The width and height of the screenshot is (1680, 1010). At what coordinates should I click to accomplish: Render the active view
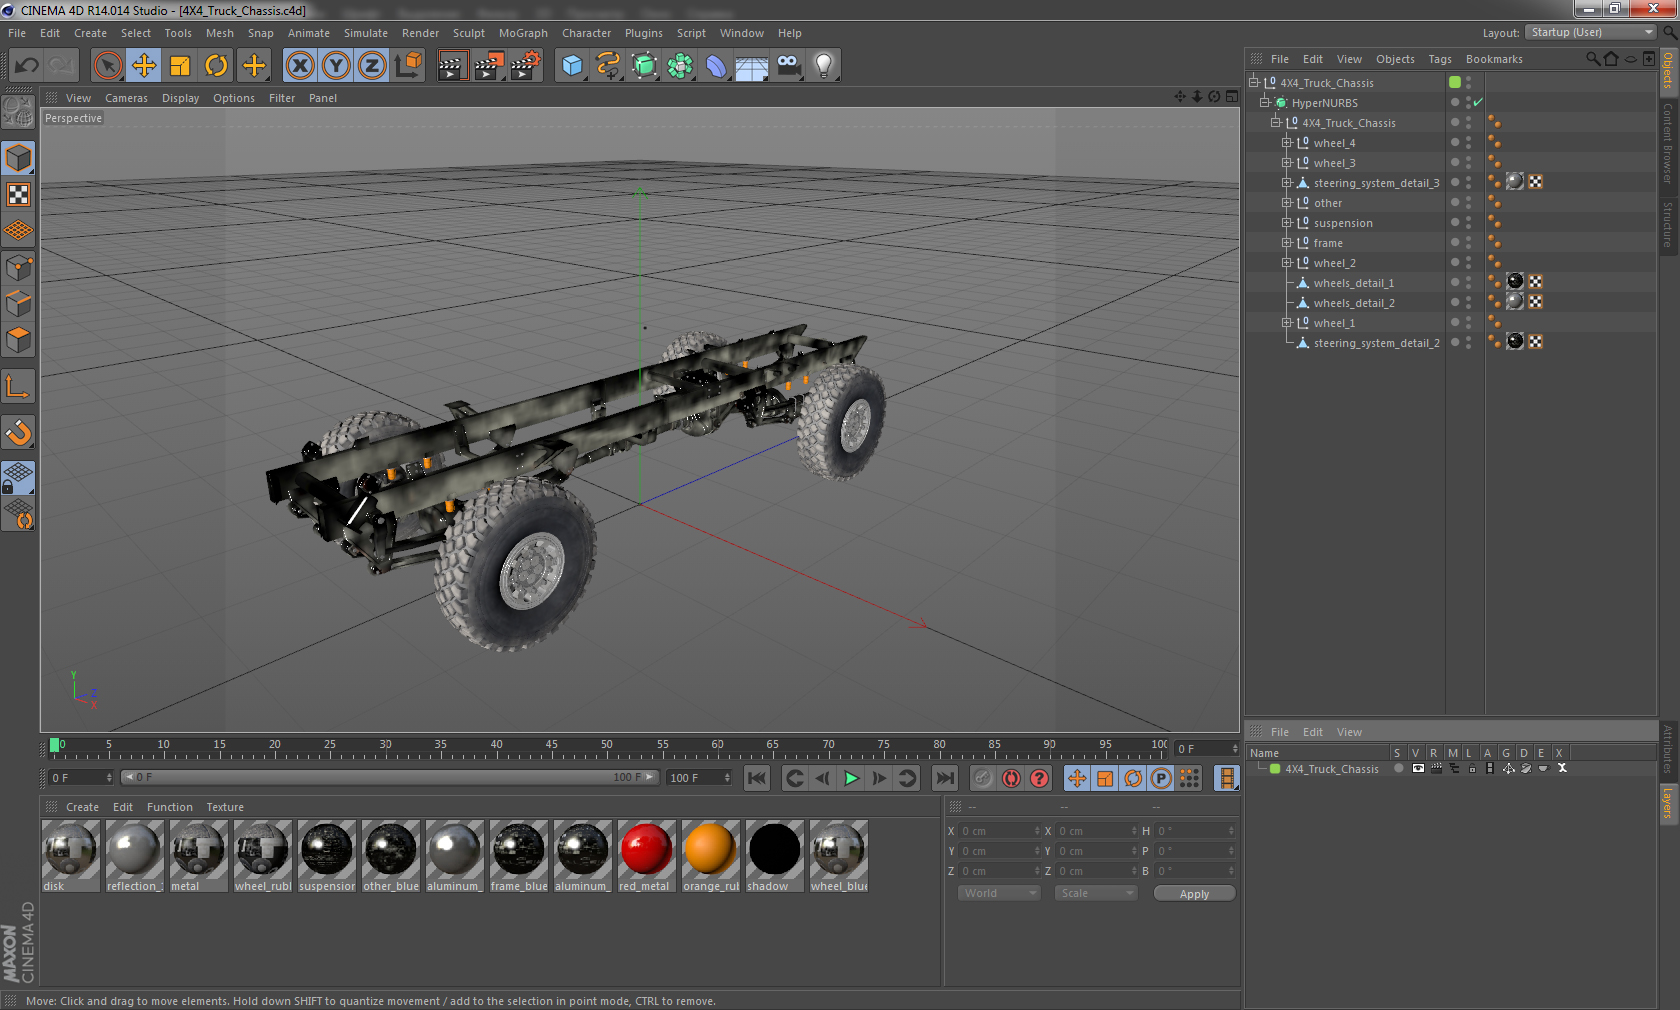(x=452, y=66)
